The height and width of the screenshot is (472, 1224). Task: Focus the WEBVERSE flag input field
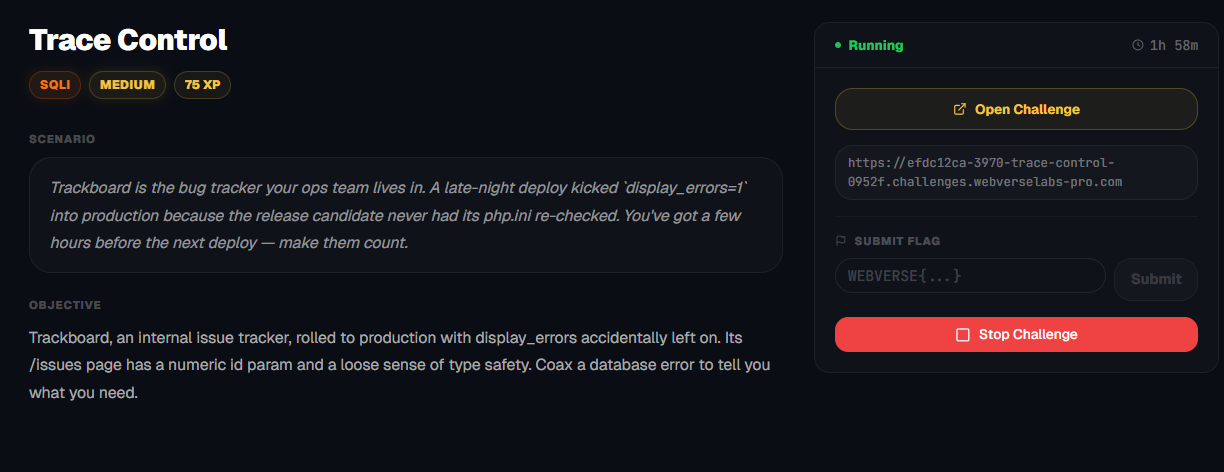pyautogui.click(x=969, y=276)
